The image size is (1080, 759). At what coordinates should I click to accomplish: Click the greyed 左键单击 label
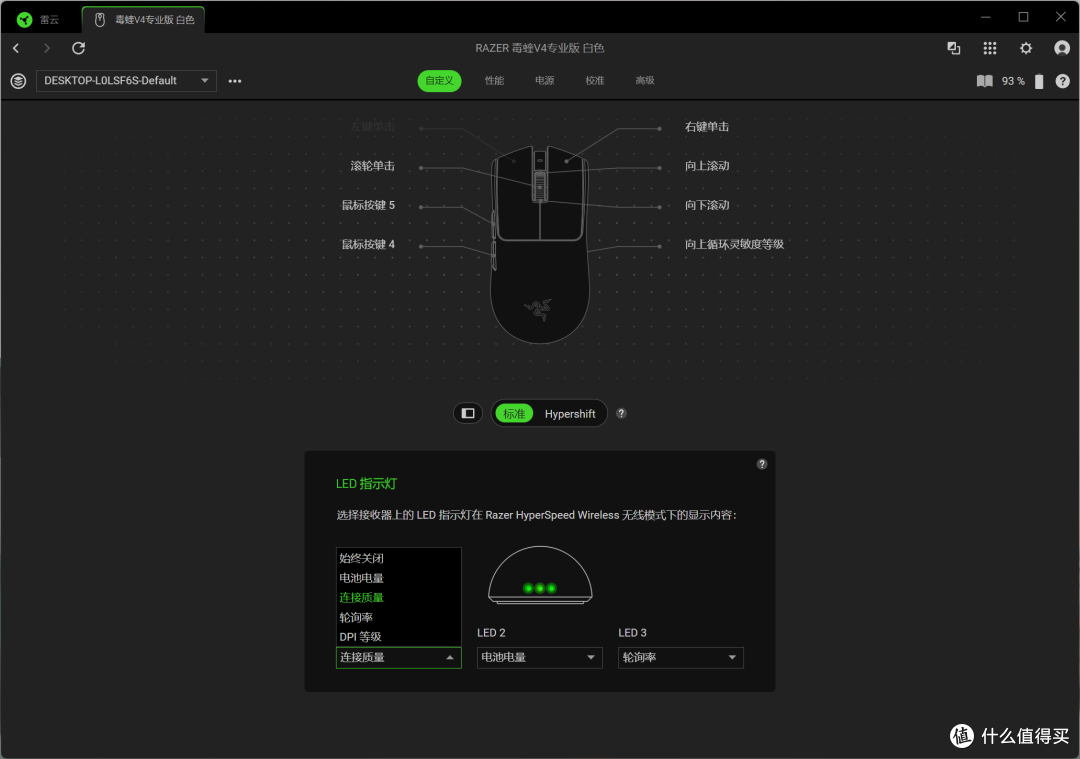coord(373,127)
